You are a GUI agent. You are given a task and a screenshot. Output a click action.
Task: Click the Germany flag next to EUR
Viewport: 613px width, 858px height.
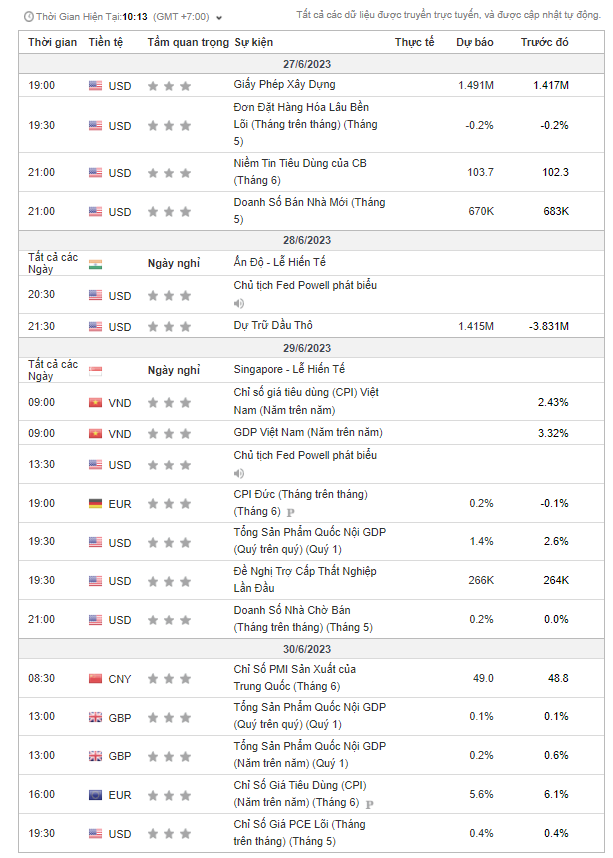[x=96, y=503]
